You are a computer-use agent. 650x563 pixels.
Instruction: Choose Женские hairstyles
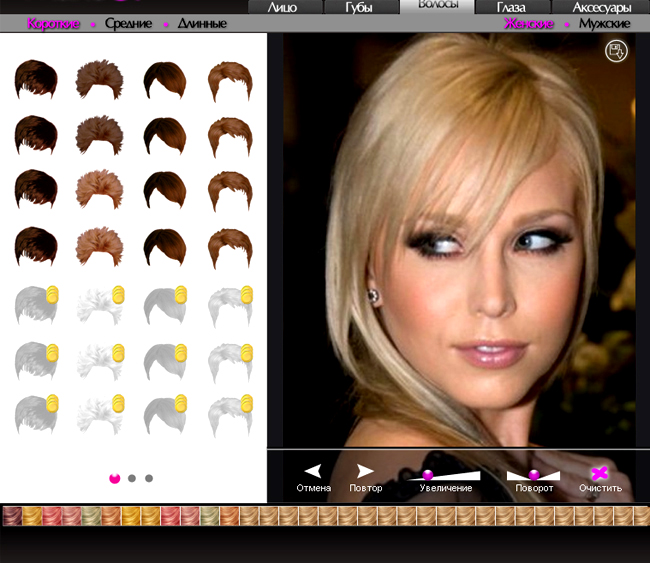tap(528, 24)
